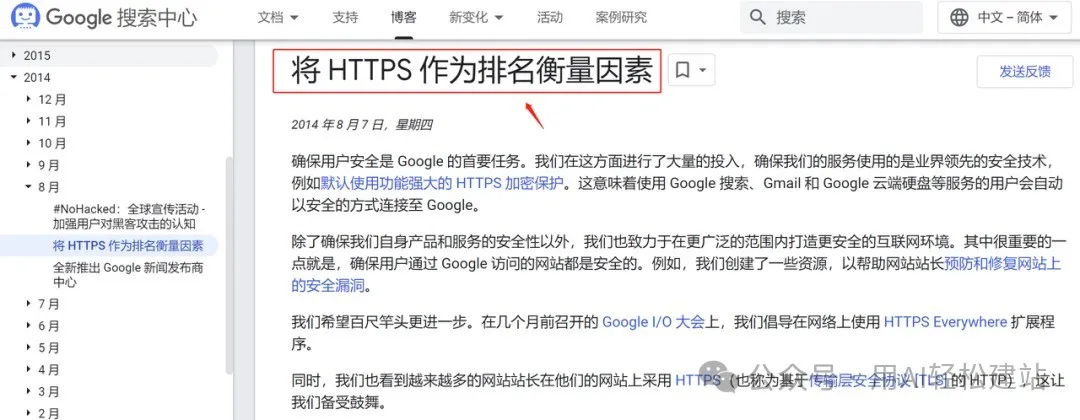This screenshot has height=420, width=1080.
Task: Expand the 4 月 node
Action: (x=29, y=370)
